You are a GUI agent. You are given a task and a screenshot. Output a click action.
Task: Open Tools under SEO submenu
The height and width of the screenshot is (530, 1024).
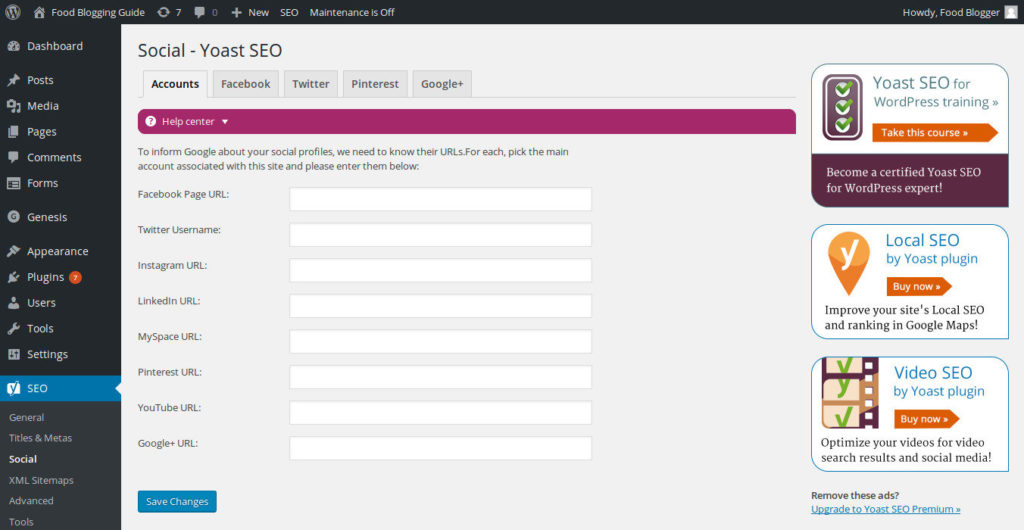(21, 522)
